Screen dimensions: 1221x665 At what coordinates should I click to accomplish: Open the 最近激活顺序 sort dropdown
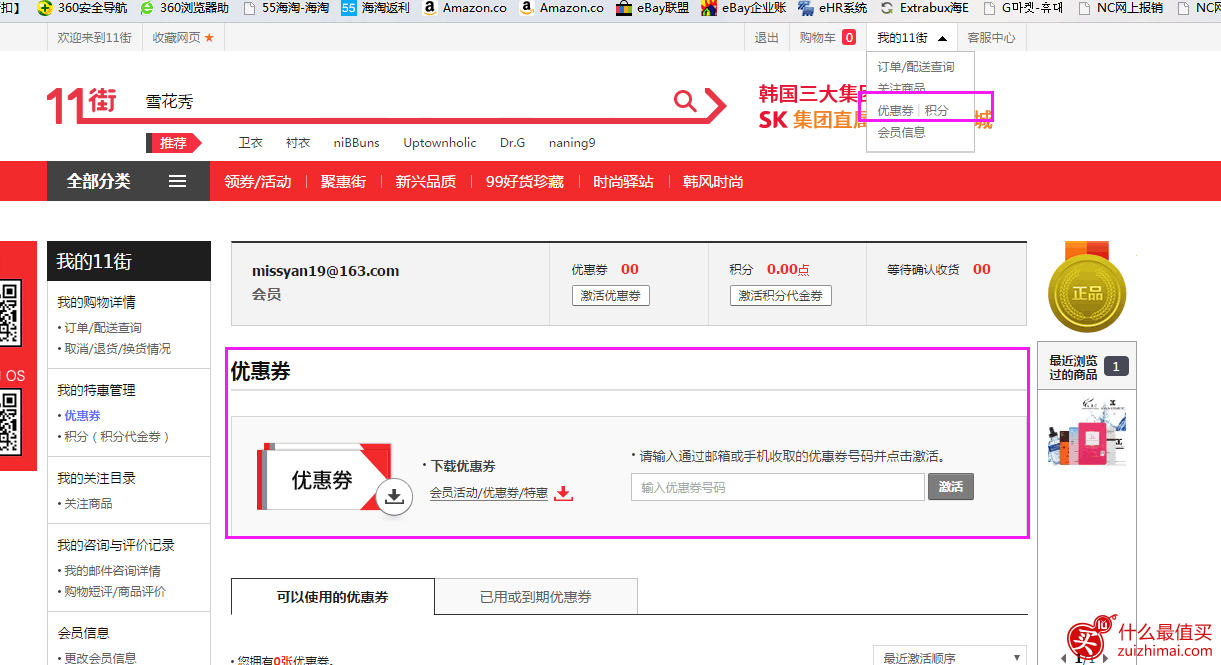click(949, 658)
